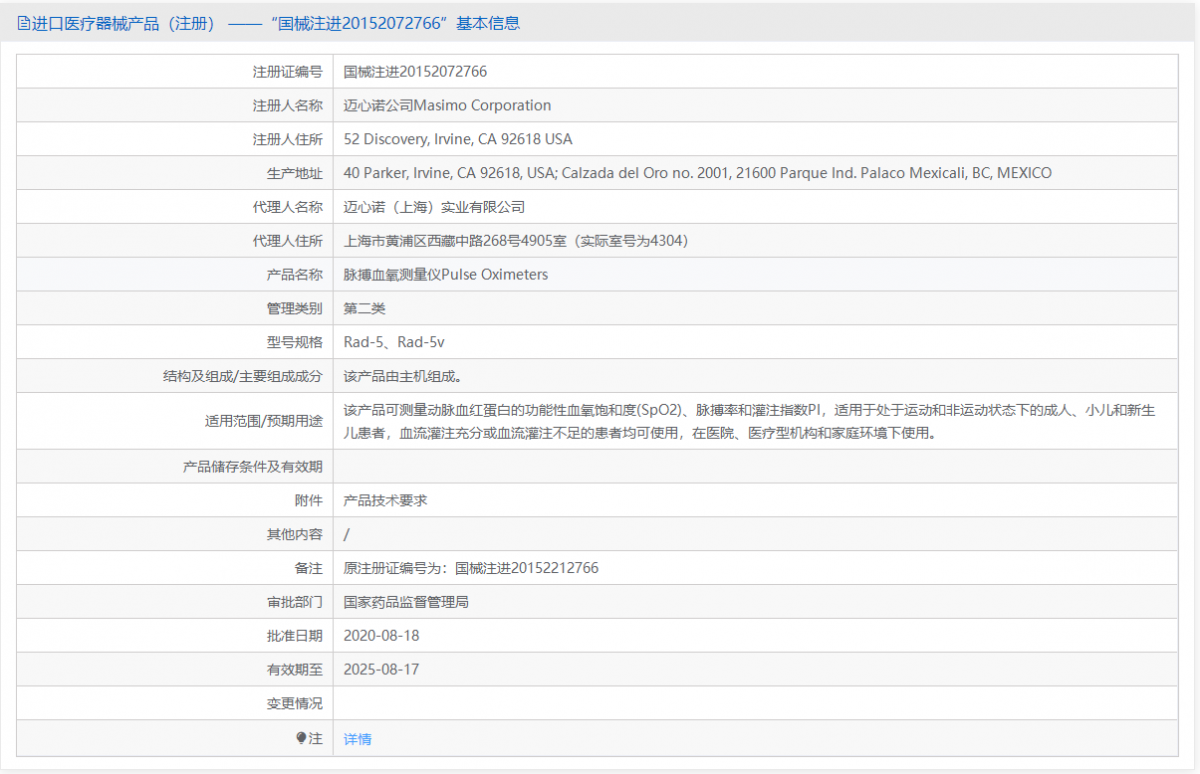Click expiry date 2025-08-17
This screenshot has width=1200, height=774.
tap(381, 670)
